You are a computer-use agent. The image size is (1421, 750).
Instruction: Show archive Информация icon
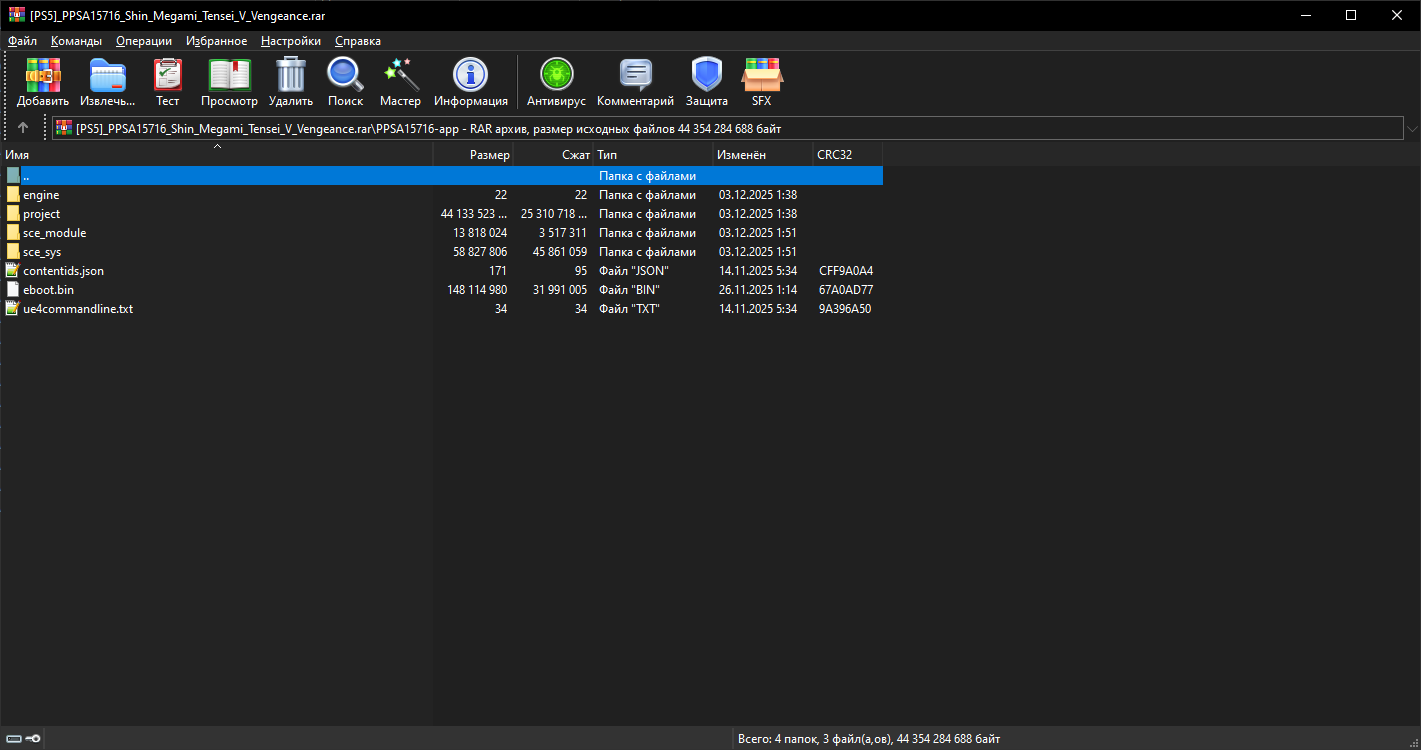(470, 75)
